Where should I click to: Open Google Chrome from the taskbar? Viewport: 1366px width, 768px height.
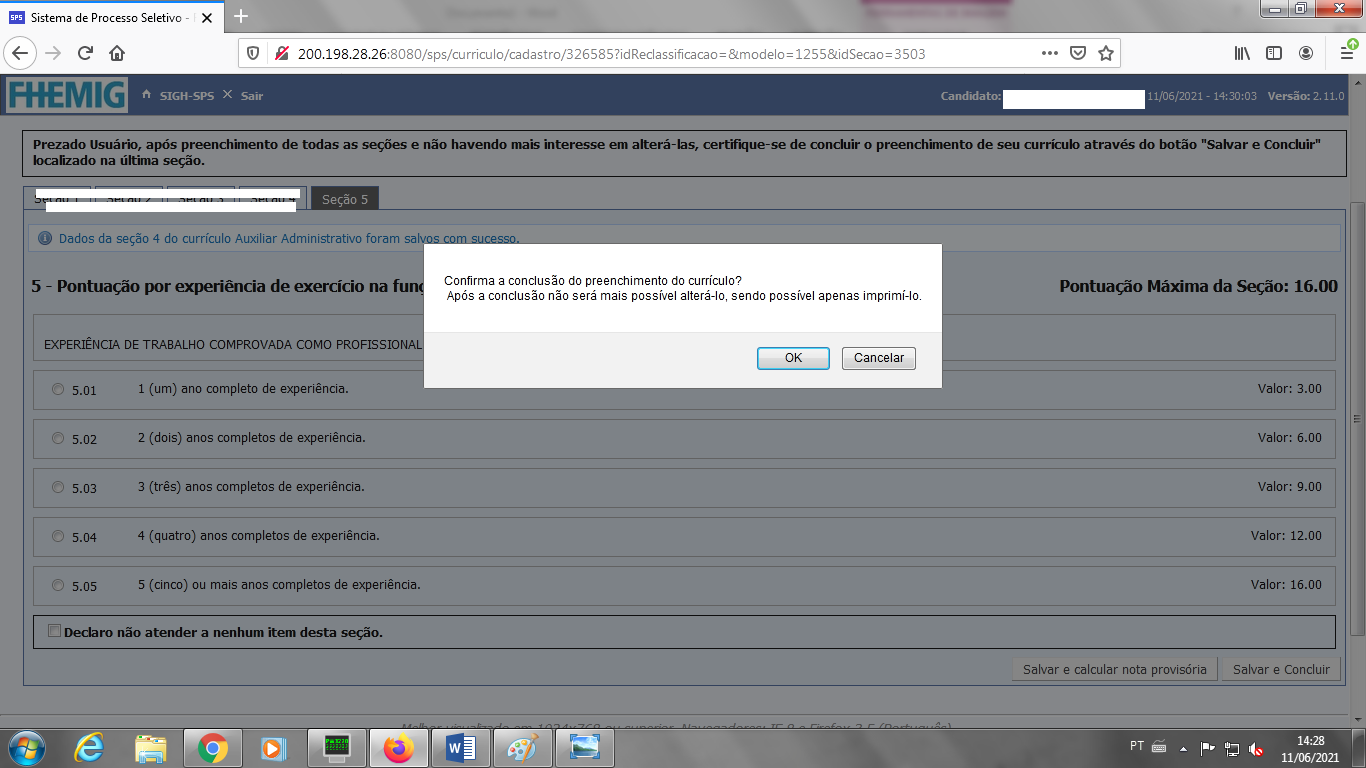coord(212,748)
